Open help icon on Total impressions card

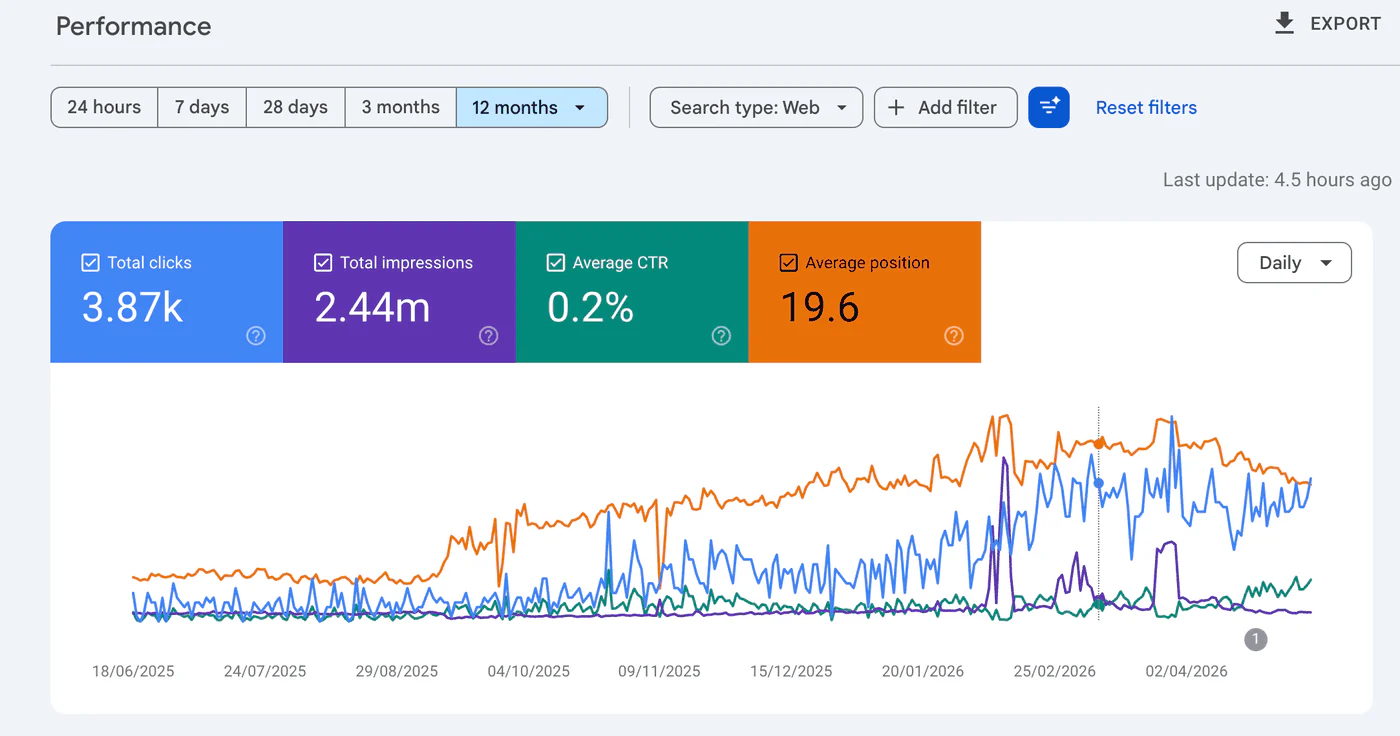click(488, 336)
